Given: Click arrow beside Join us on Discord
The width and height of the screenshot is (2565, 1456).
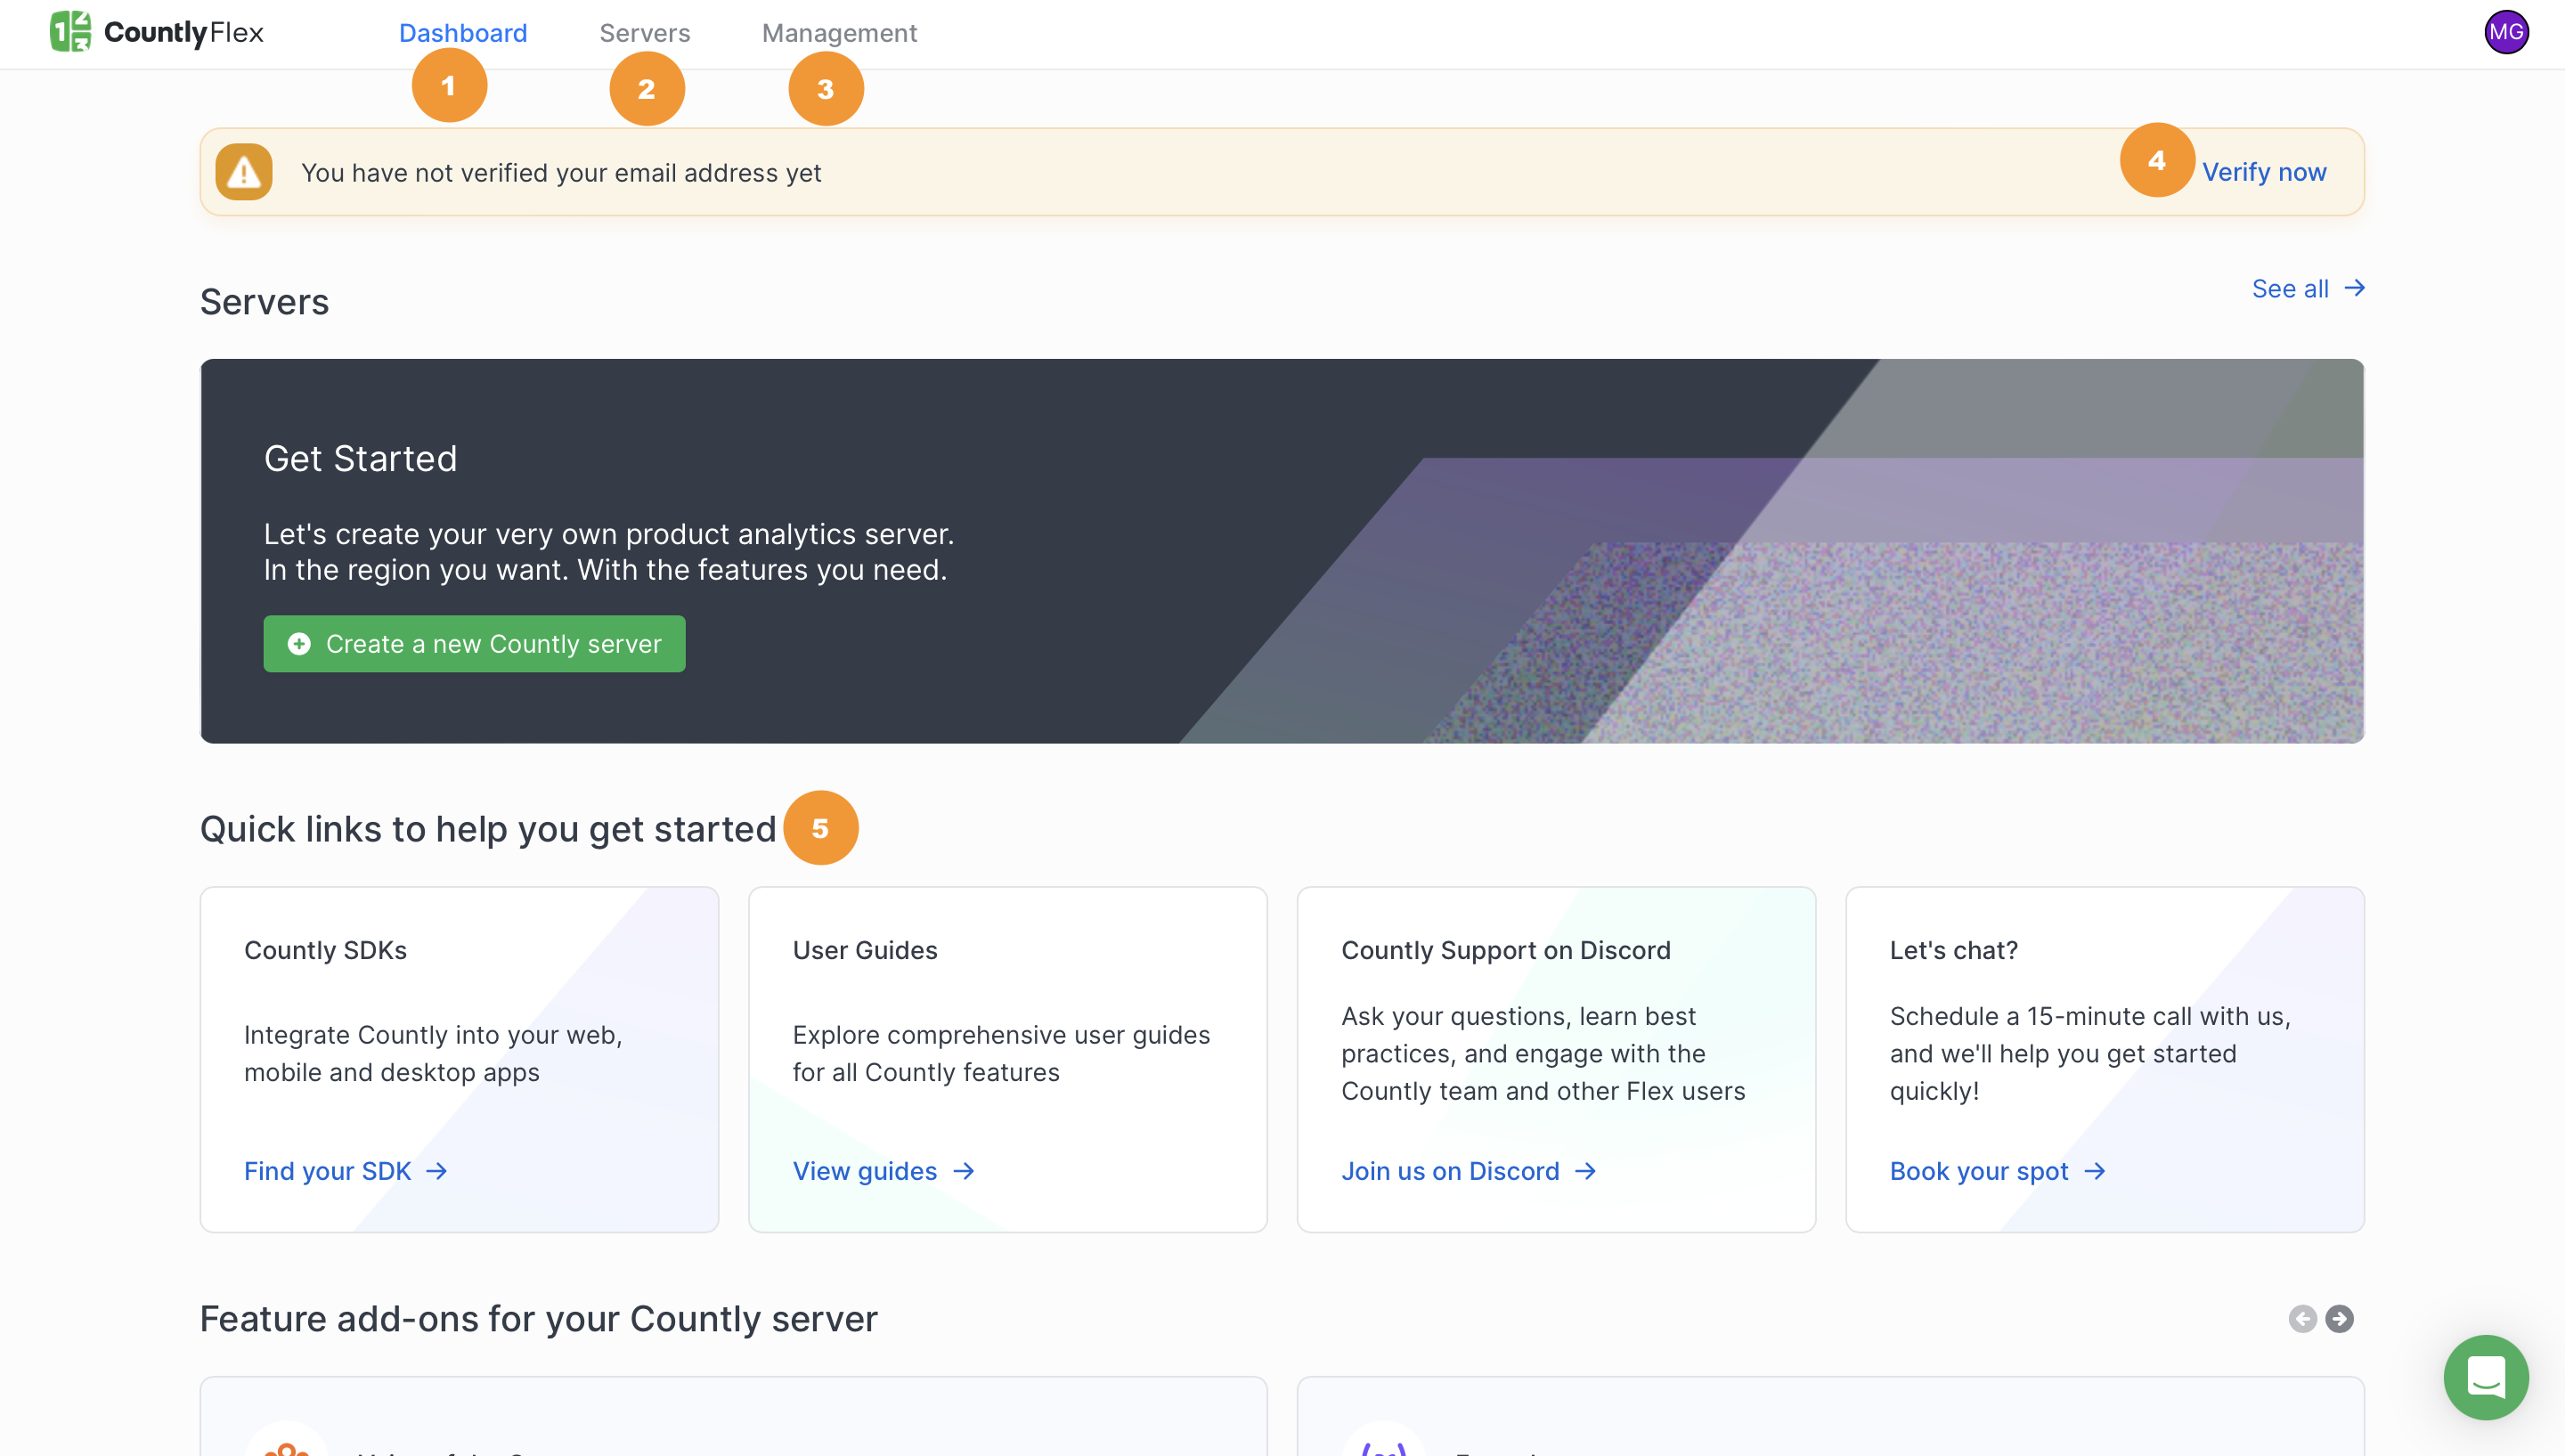Looking at the screenshot, I should point(1586,1171).
